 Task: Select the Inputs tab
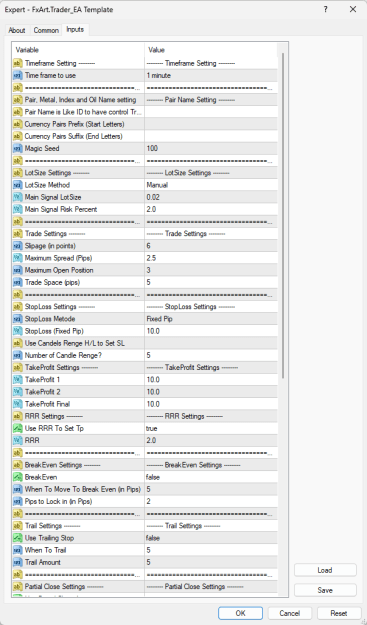point(75,29)
